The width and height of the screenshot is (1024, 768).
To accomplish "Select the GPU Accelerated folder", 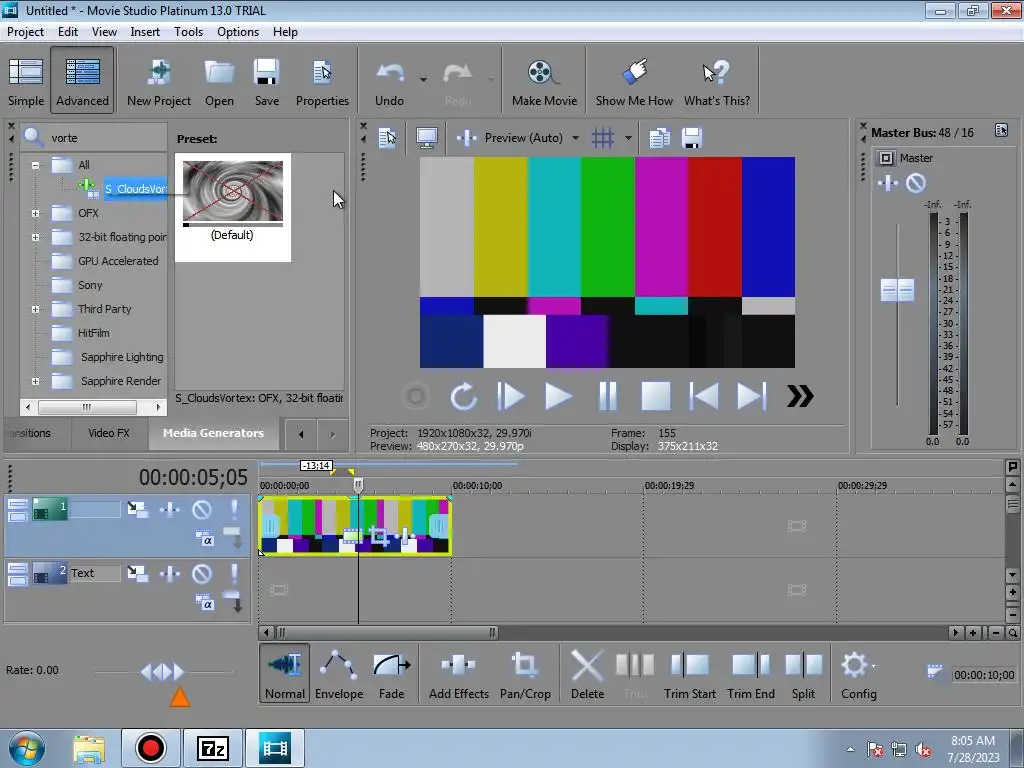I will coord(118,261).
